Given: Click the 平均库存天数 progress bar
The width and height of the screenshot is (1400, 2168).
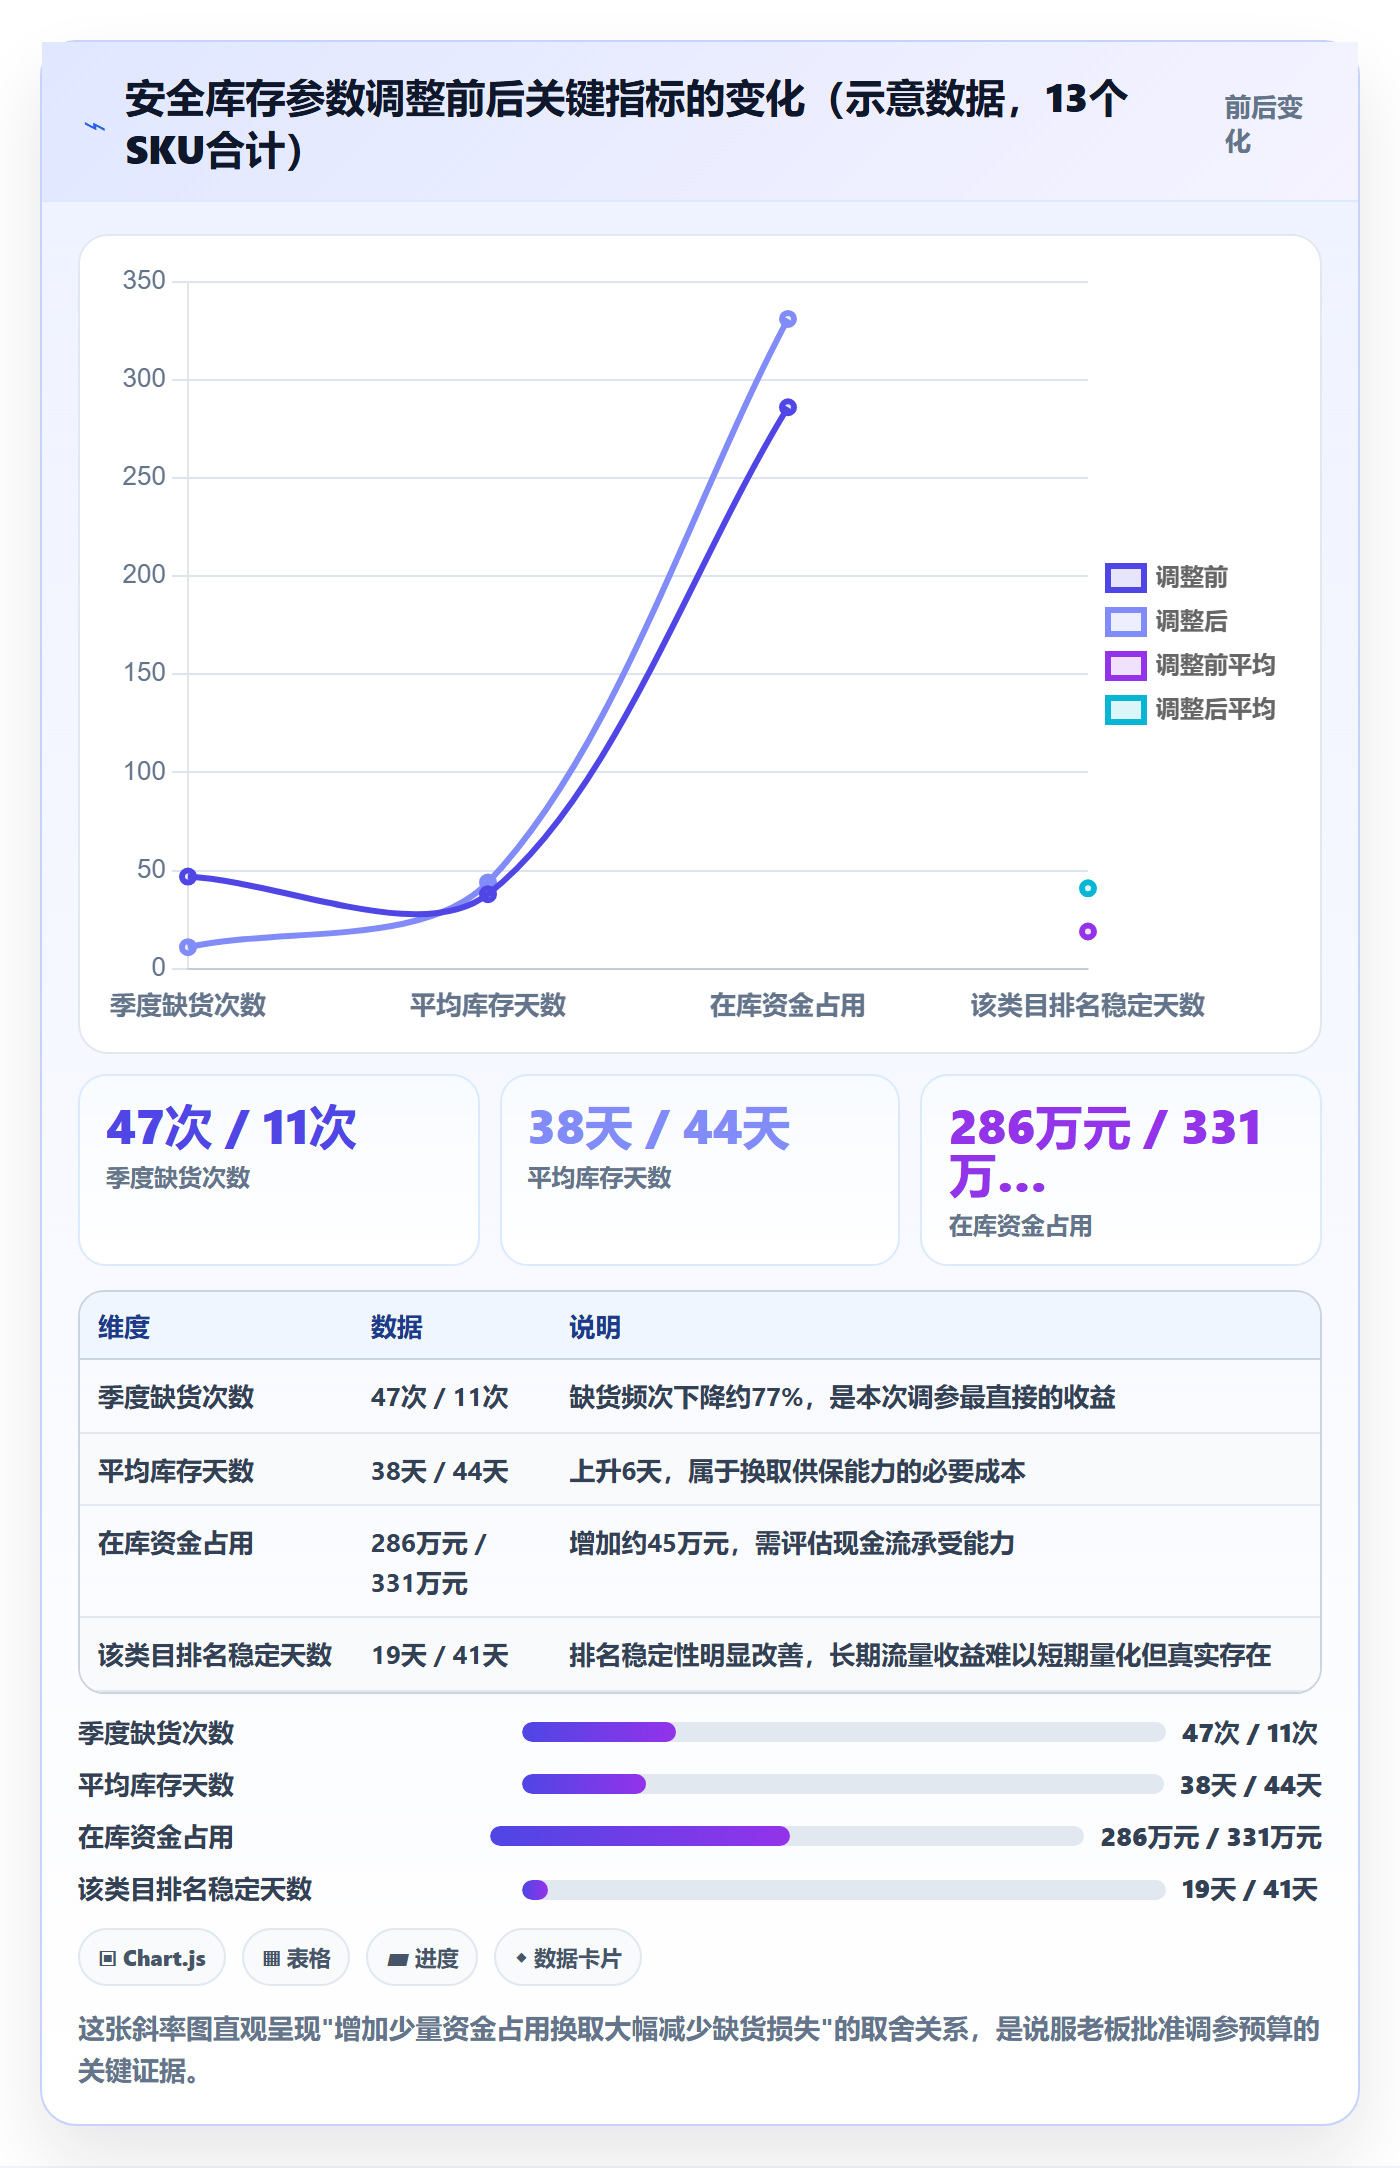Looking at the screenshot, I should tap(842, 1784).
